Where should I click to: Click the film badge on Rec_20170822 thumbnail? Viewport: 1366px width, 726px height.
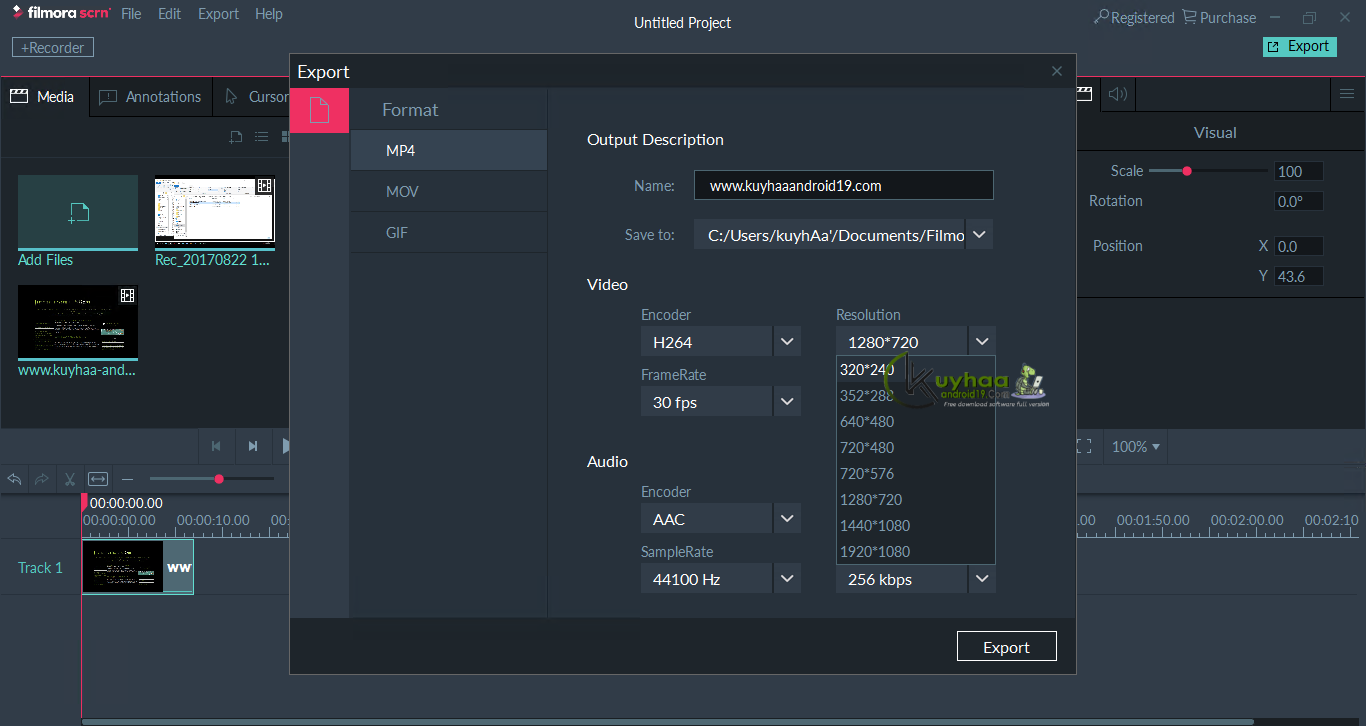click(x=264, y=186)
